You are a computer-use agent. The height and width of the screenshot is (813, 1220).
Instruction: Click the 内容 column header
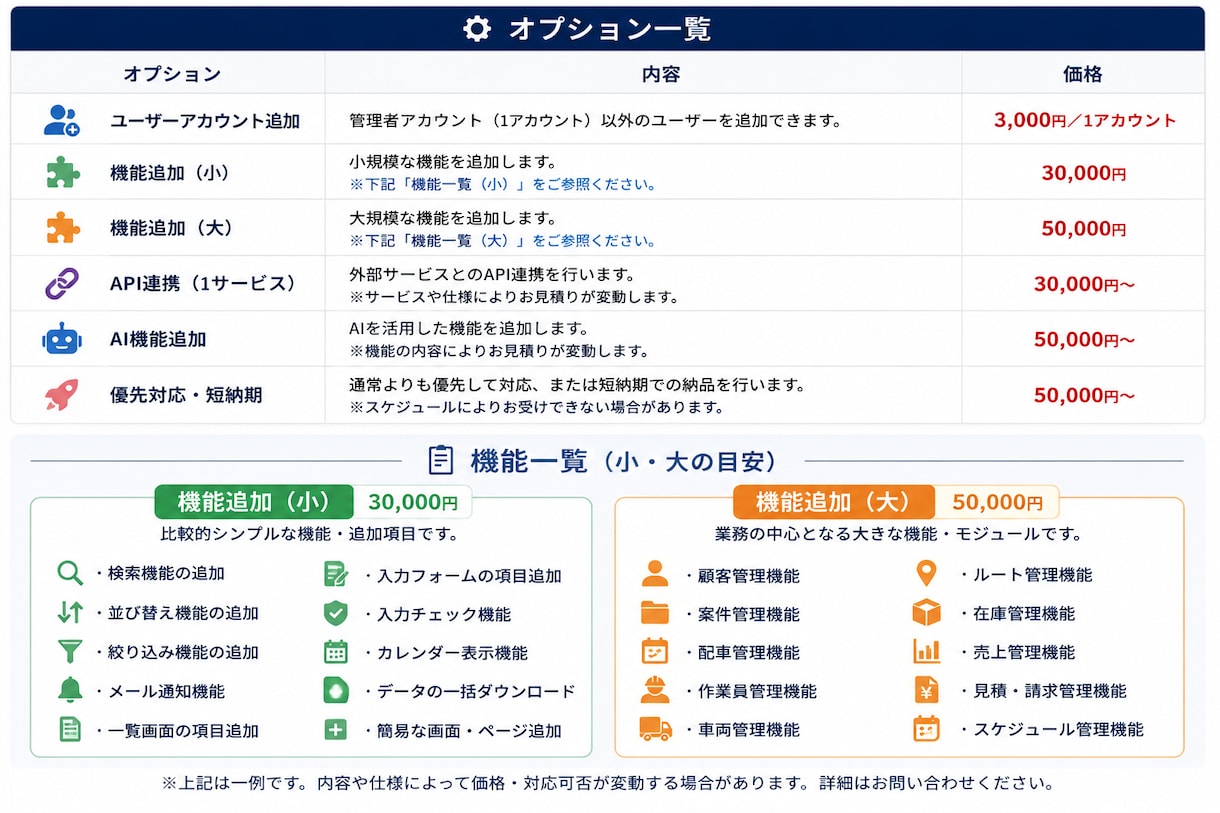coord(661,74)
